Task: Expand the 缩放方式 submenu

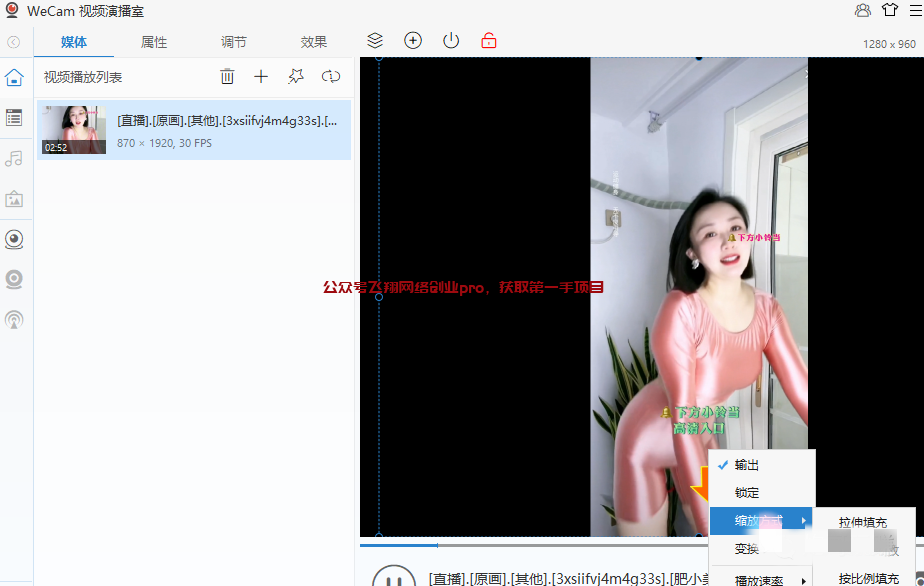Action: click(x=759, y=521)
